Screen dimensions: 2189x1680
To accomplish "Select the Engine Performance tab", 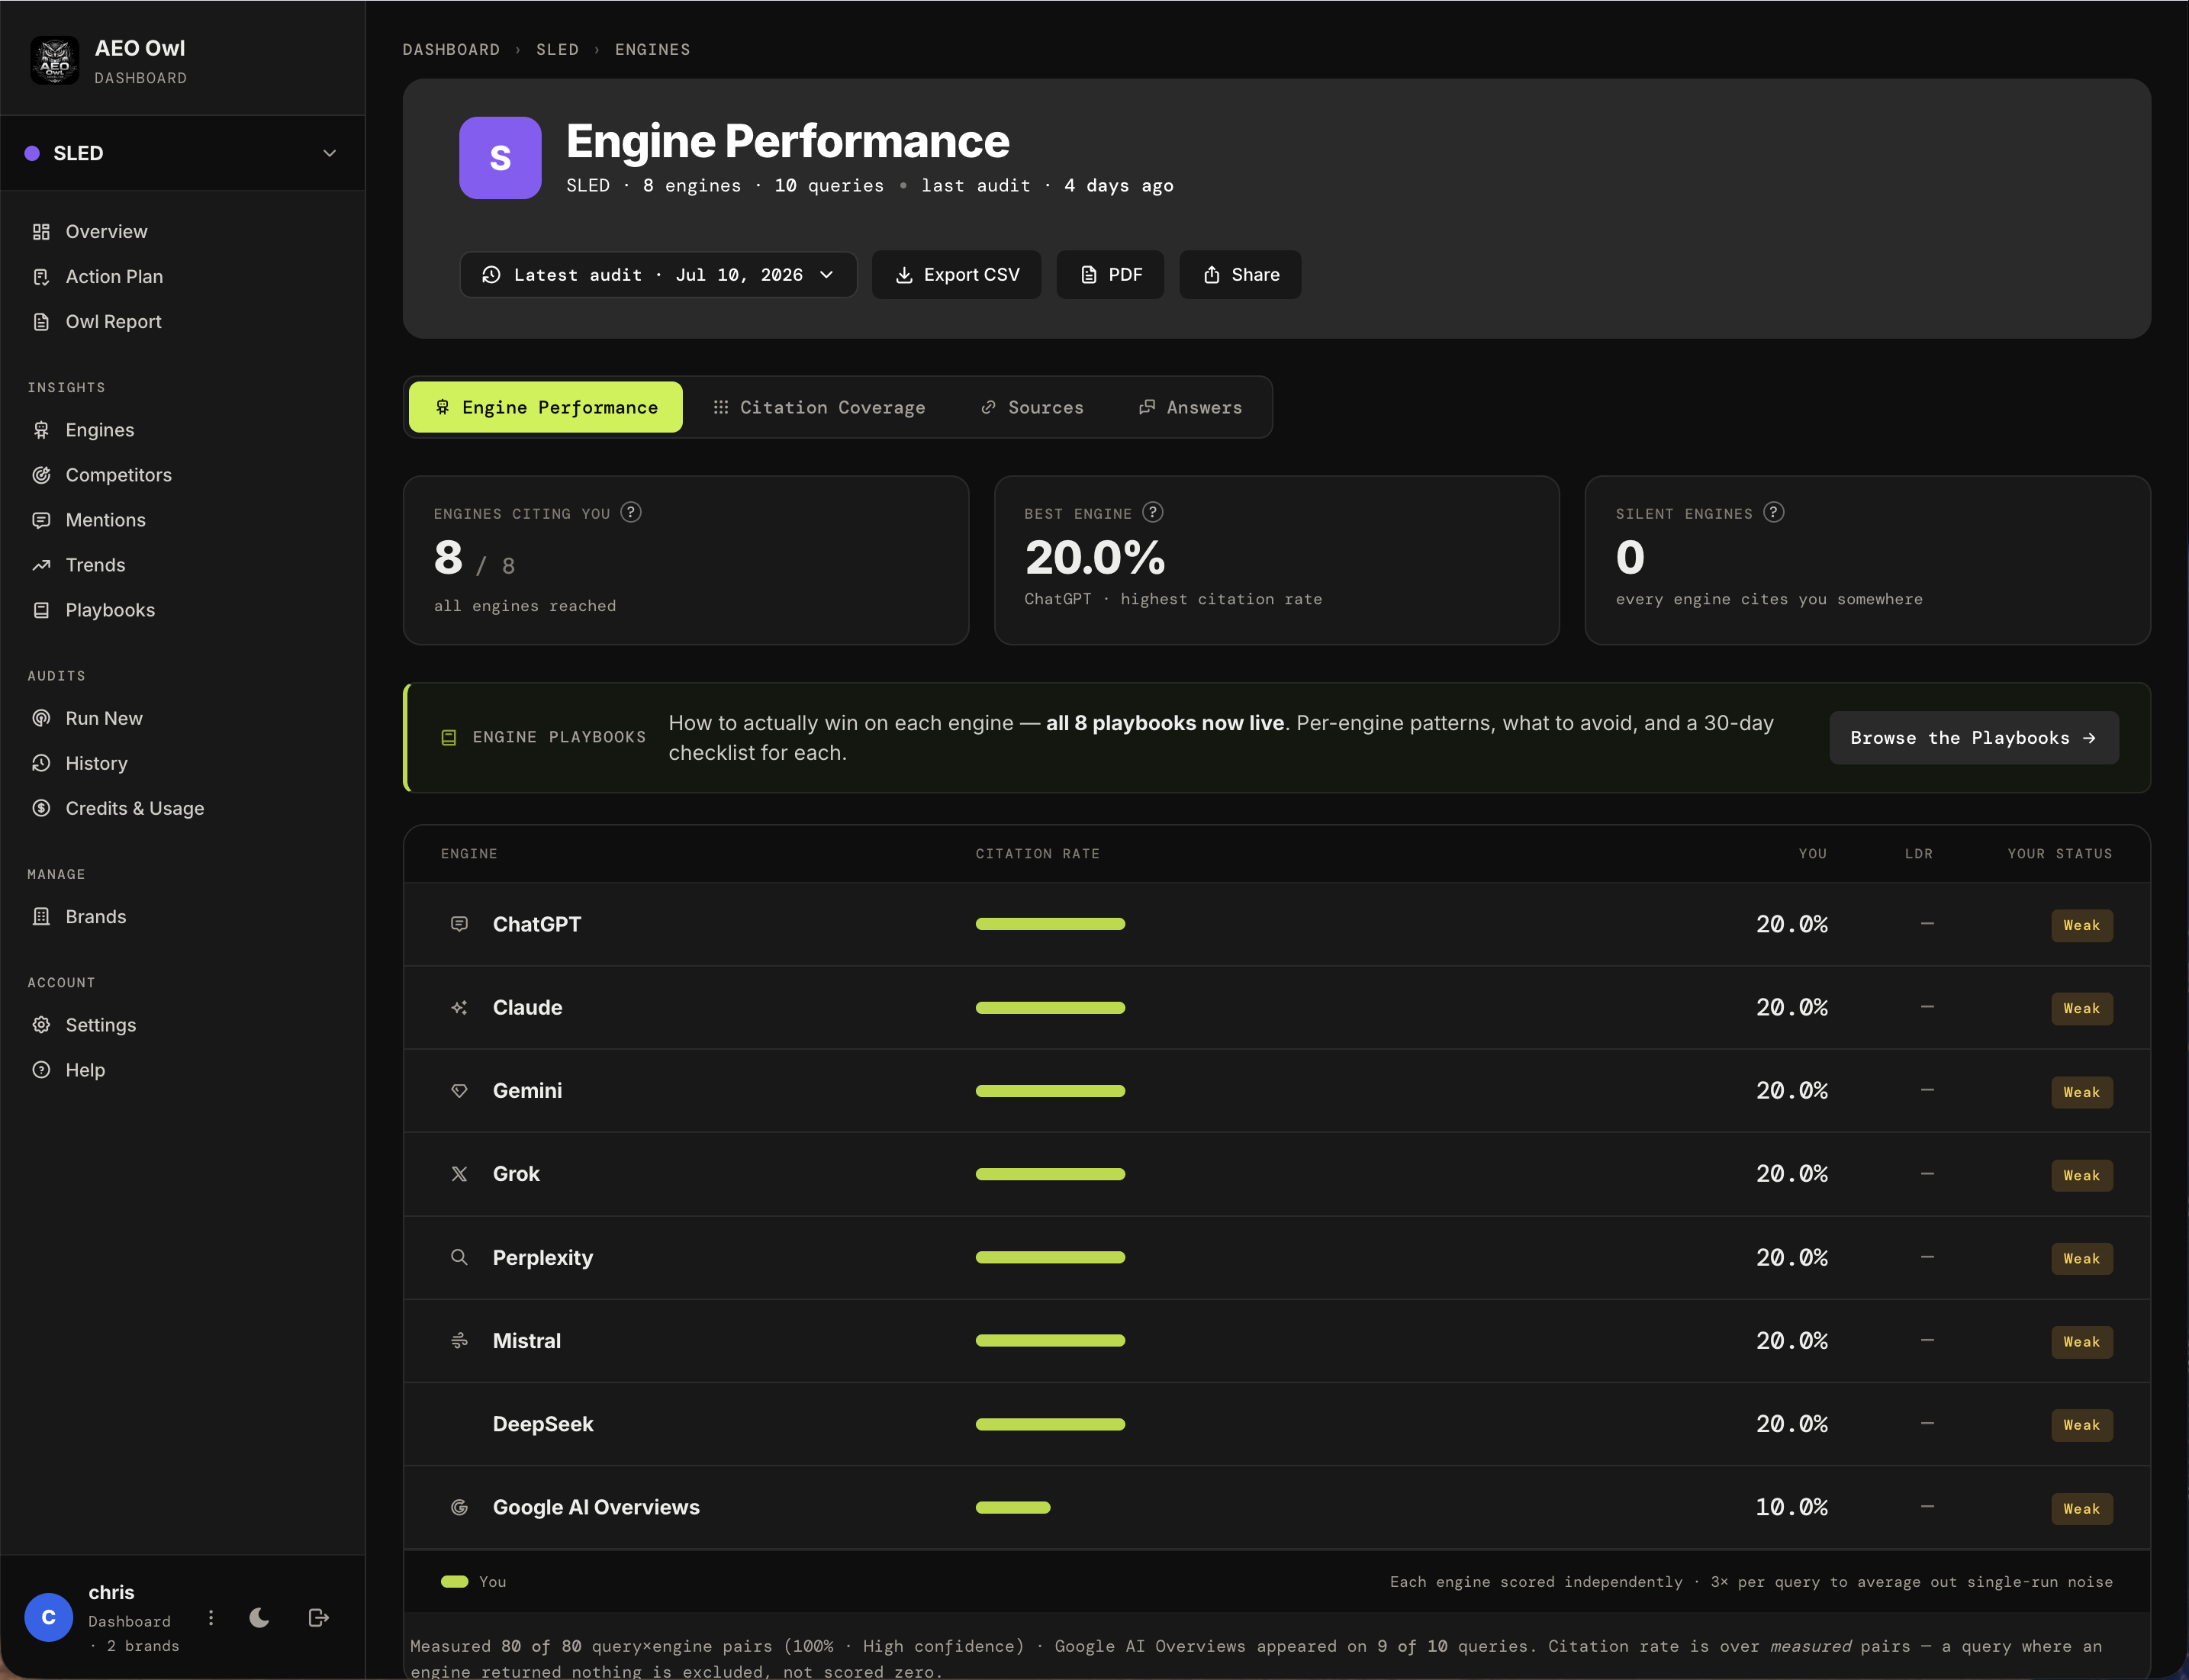I will [546, 407].
